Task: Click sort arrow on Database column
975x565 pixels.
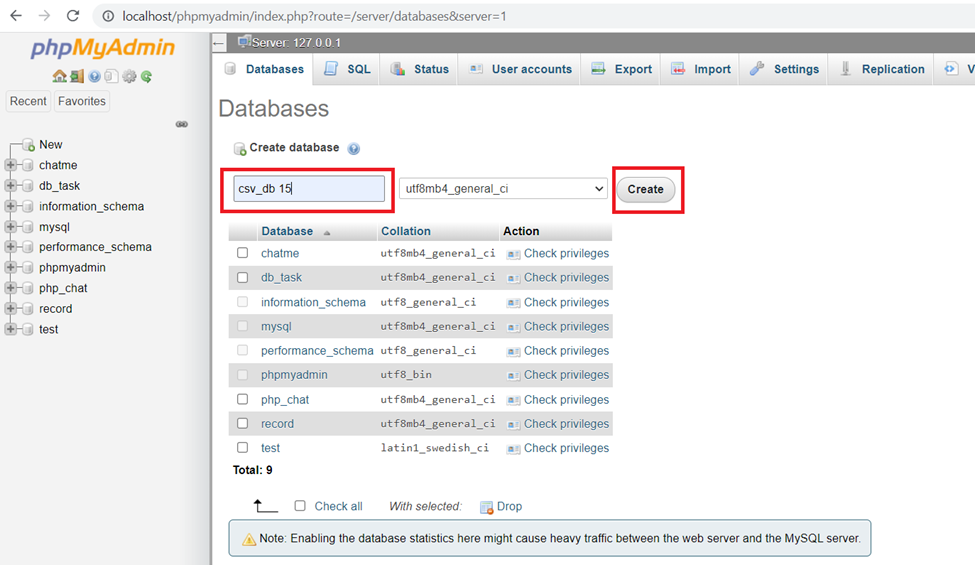Action: pos(327,232)
